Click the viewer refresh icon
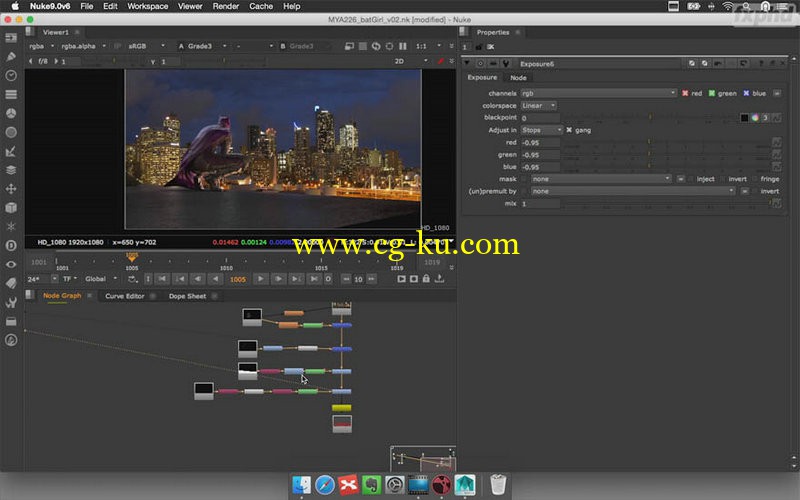This screenshot has height=500, width=800. point(376,46)
